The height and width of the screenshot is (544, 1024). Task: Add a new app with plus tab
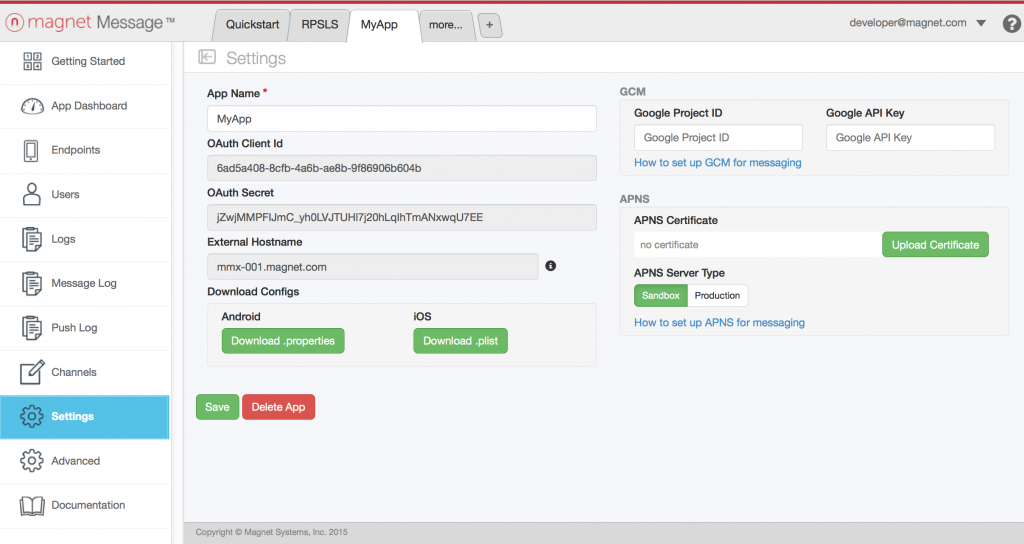tap(490, 25)
